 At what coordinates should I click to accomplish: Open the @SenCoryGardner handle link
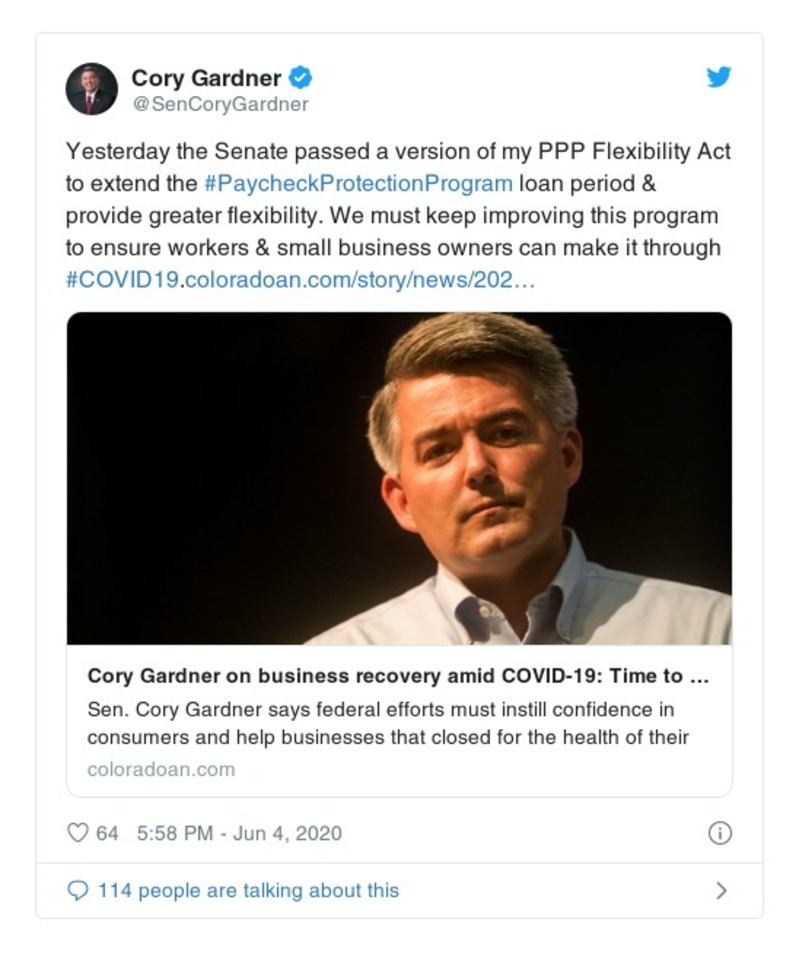[220, 104]
